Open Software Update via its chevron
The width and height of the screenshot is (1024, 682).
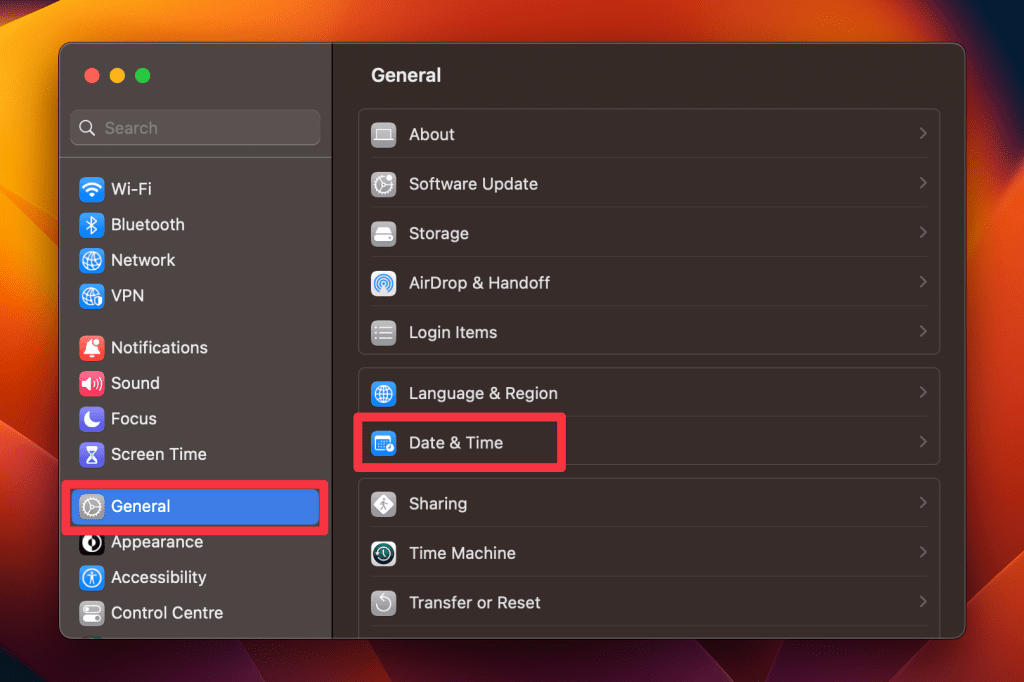[x=923, y=183]
